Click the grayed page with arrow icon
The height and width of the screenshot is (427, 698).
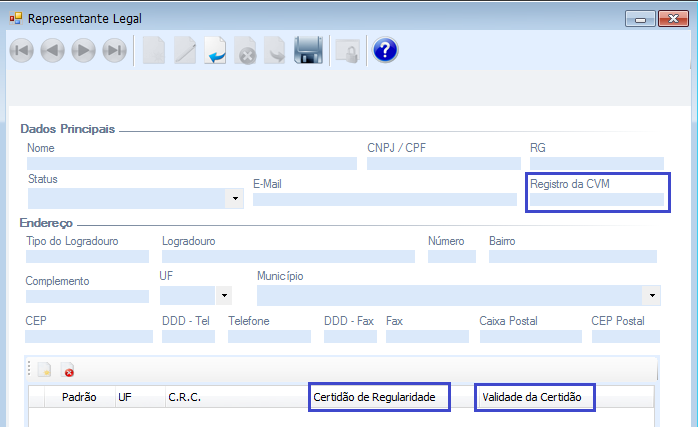click(x=275, y=50)
